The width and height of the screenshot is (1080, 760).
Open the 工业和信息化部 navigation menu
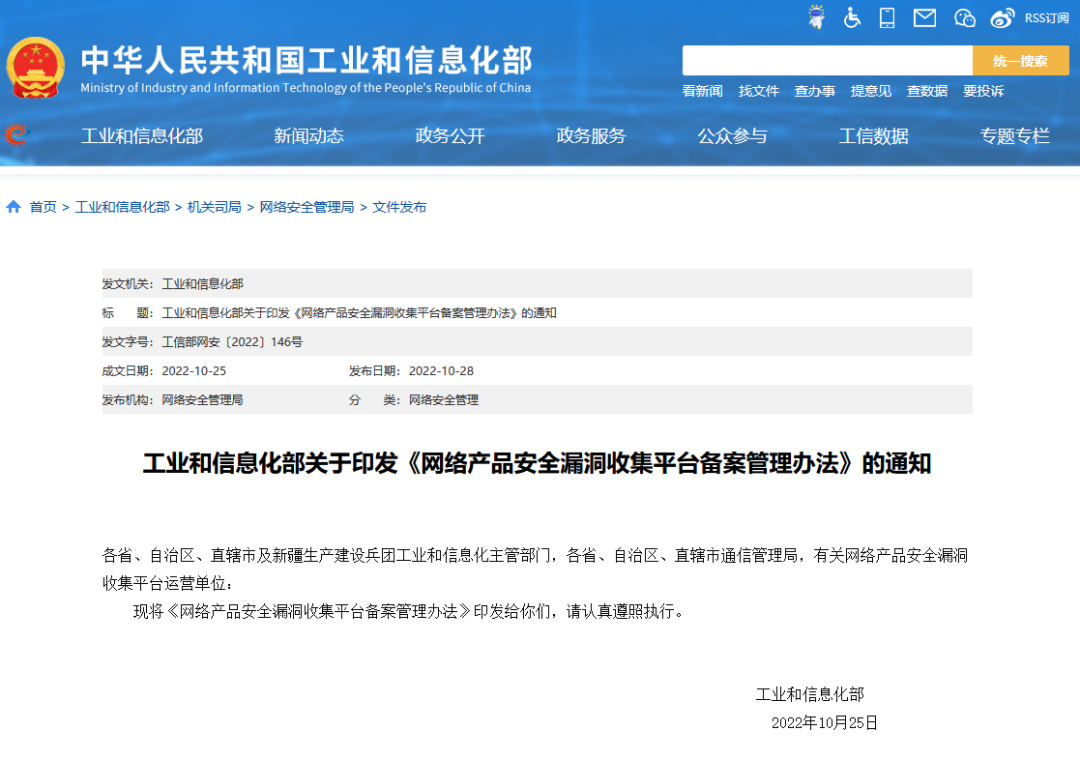coord(142,136)
